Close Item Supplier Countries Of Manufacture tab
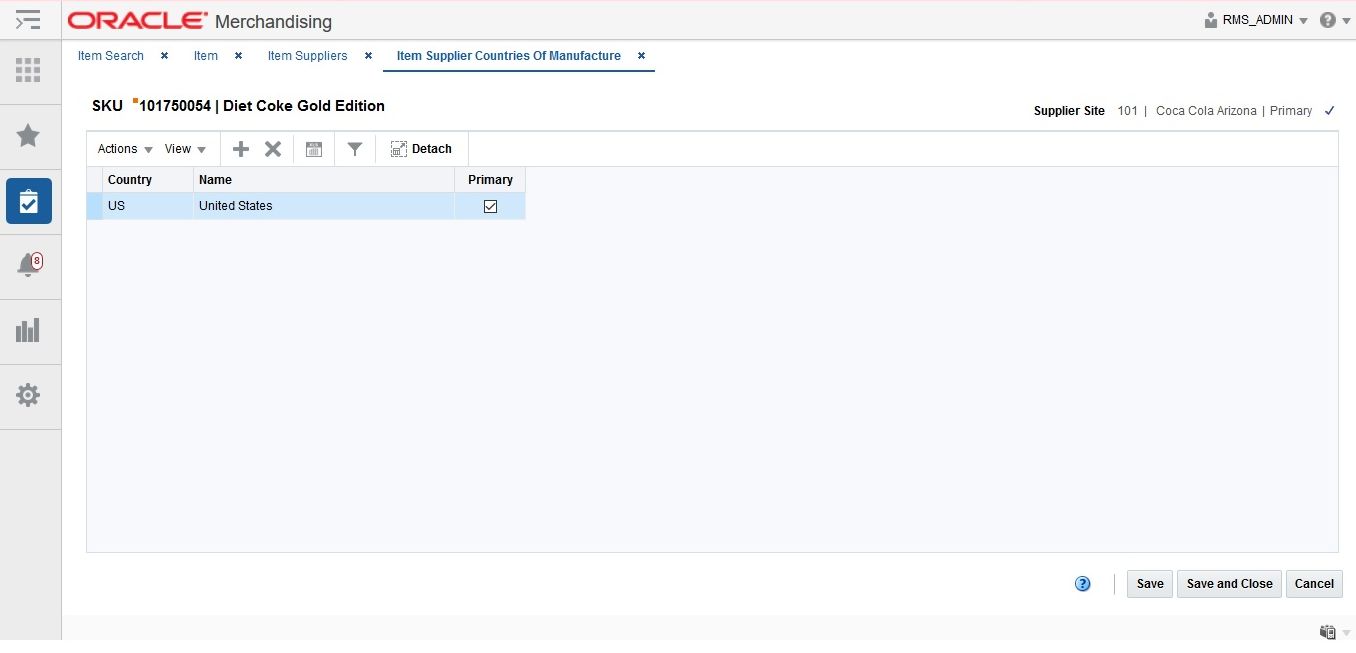The width and height of the screenshot is (1356, 653). point(641,56)
